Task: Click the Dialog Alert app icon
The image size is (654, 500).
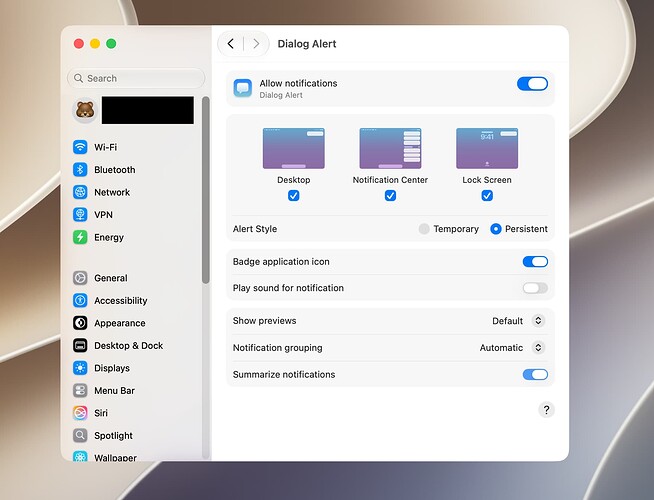Action: pyautogui.click(x=243, y=88)
